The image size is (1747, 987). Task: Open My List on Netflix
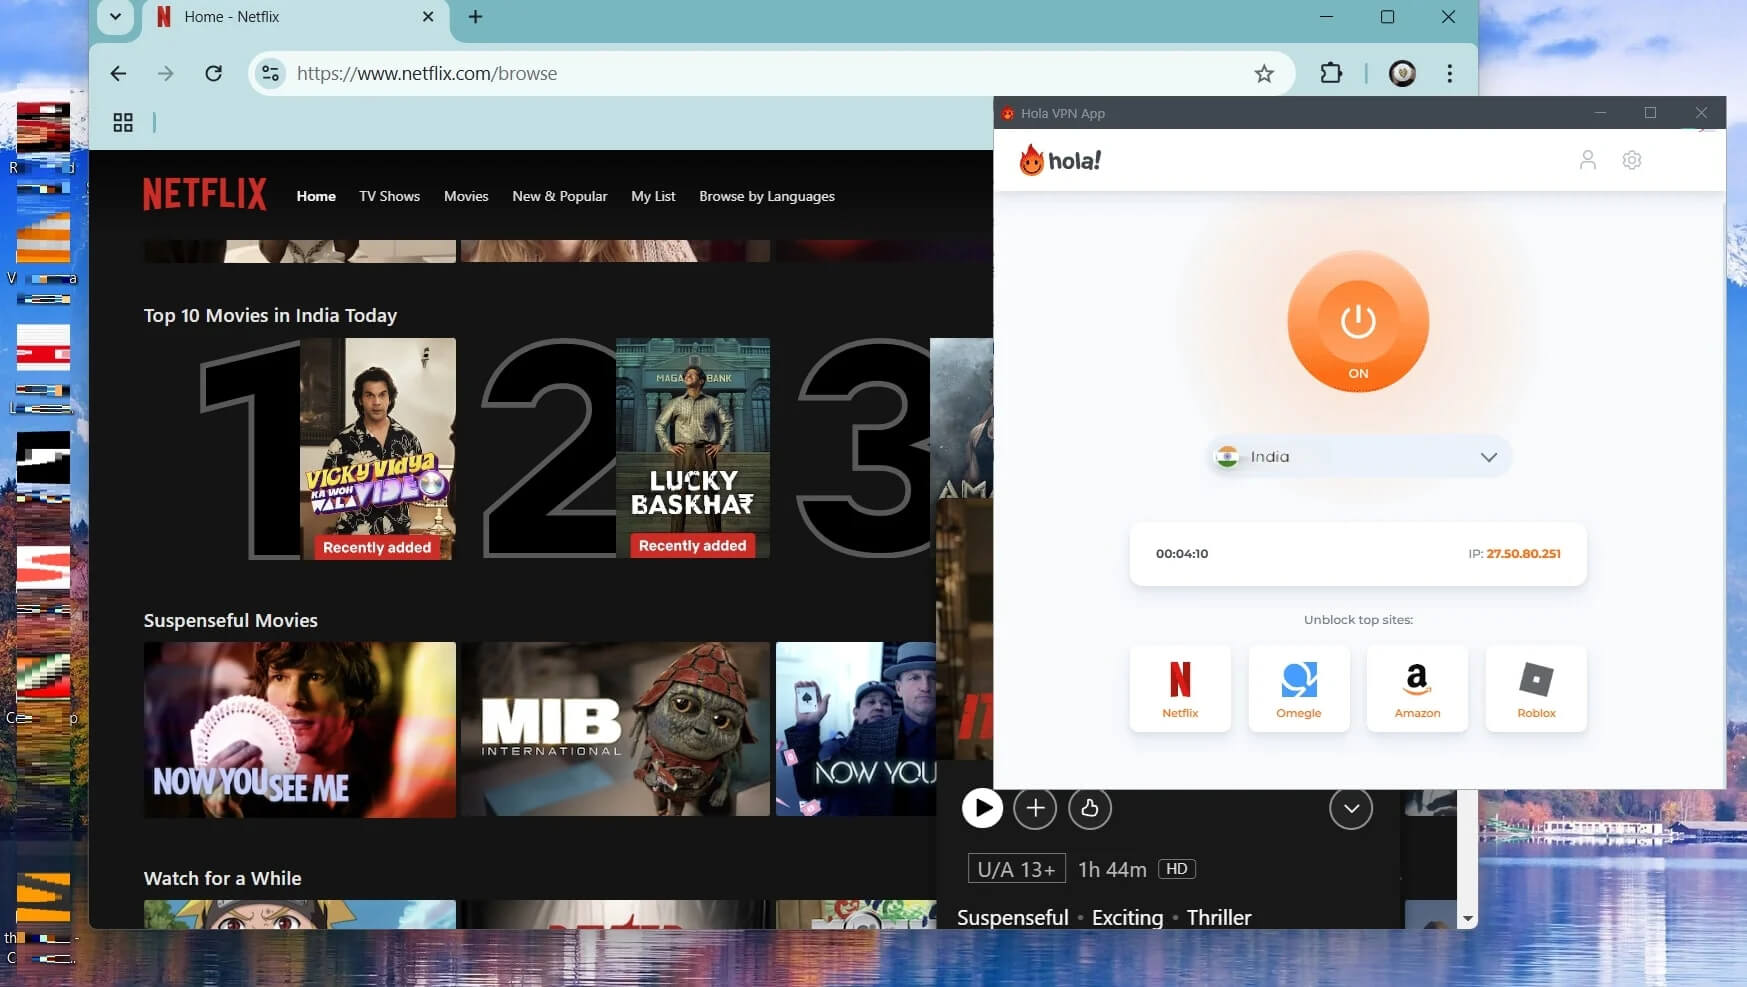(x=653, y=196)
